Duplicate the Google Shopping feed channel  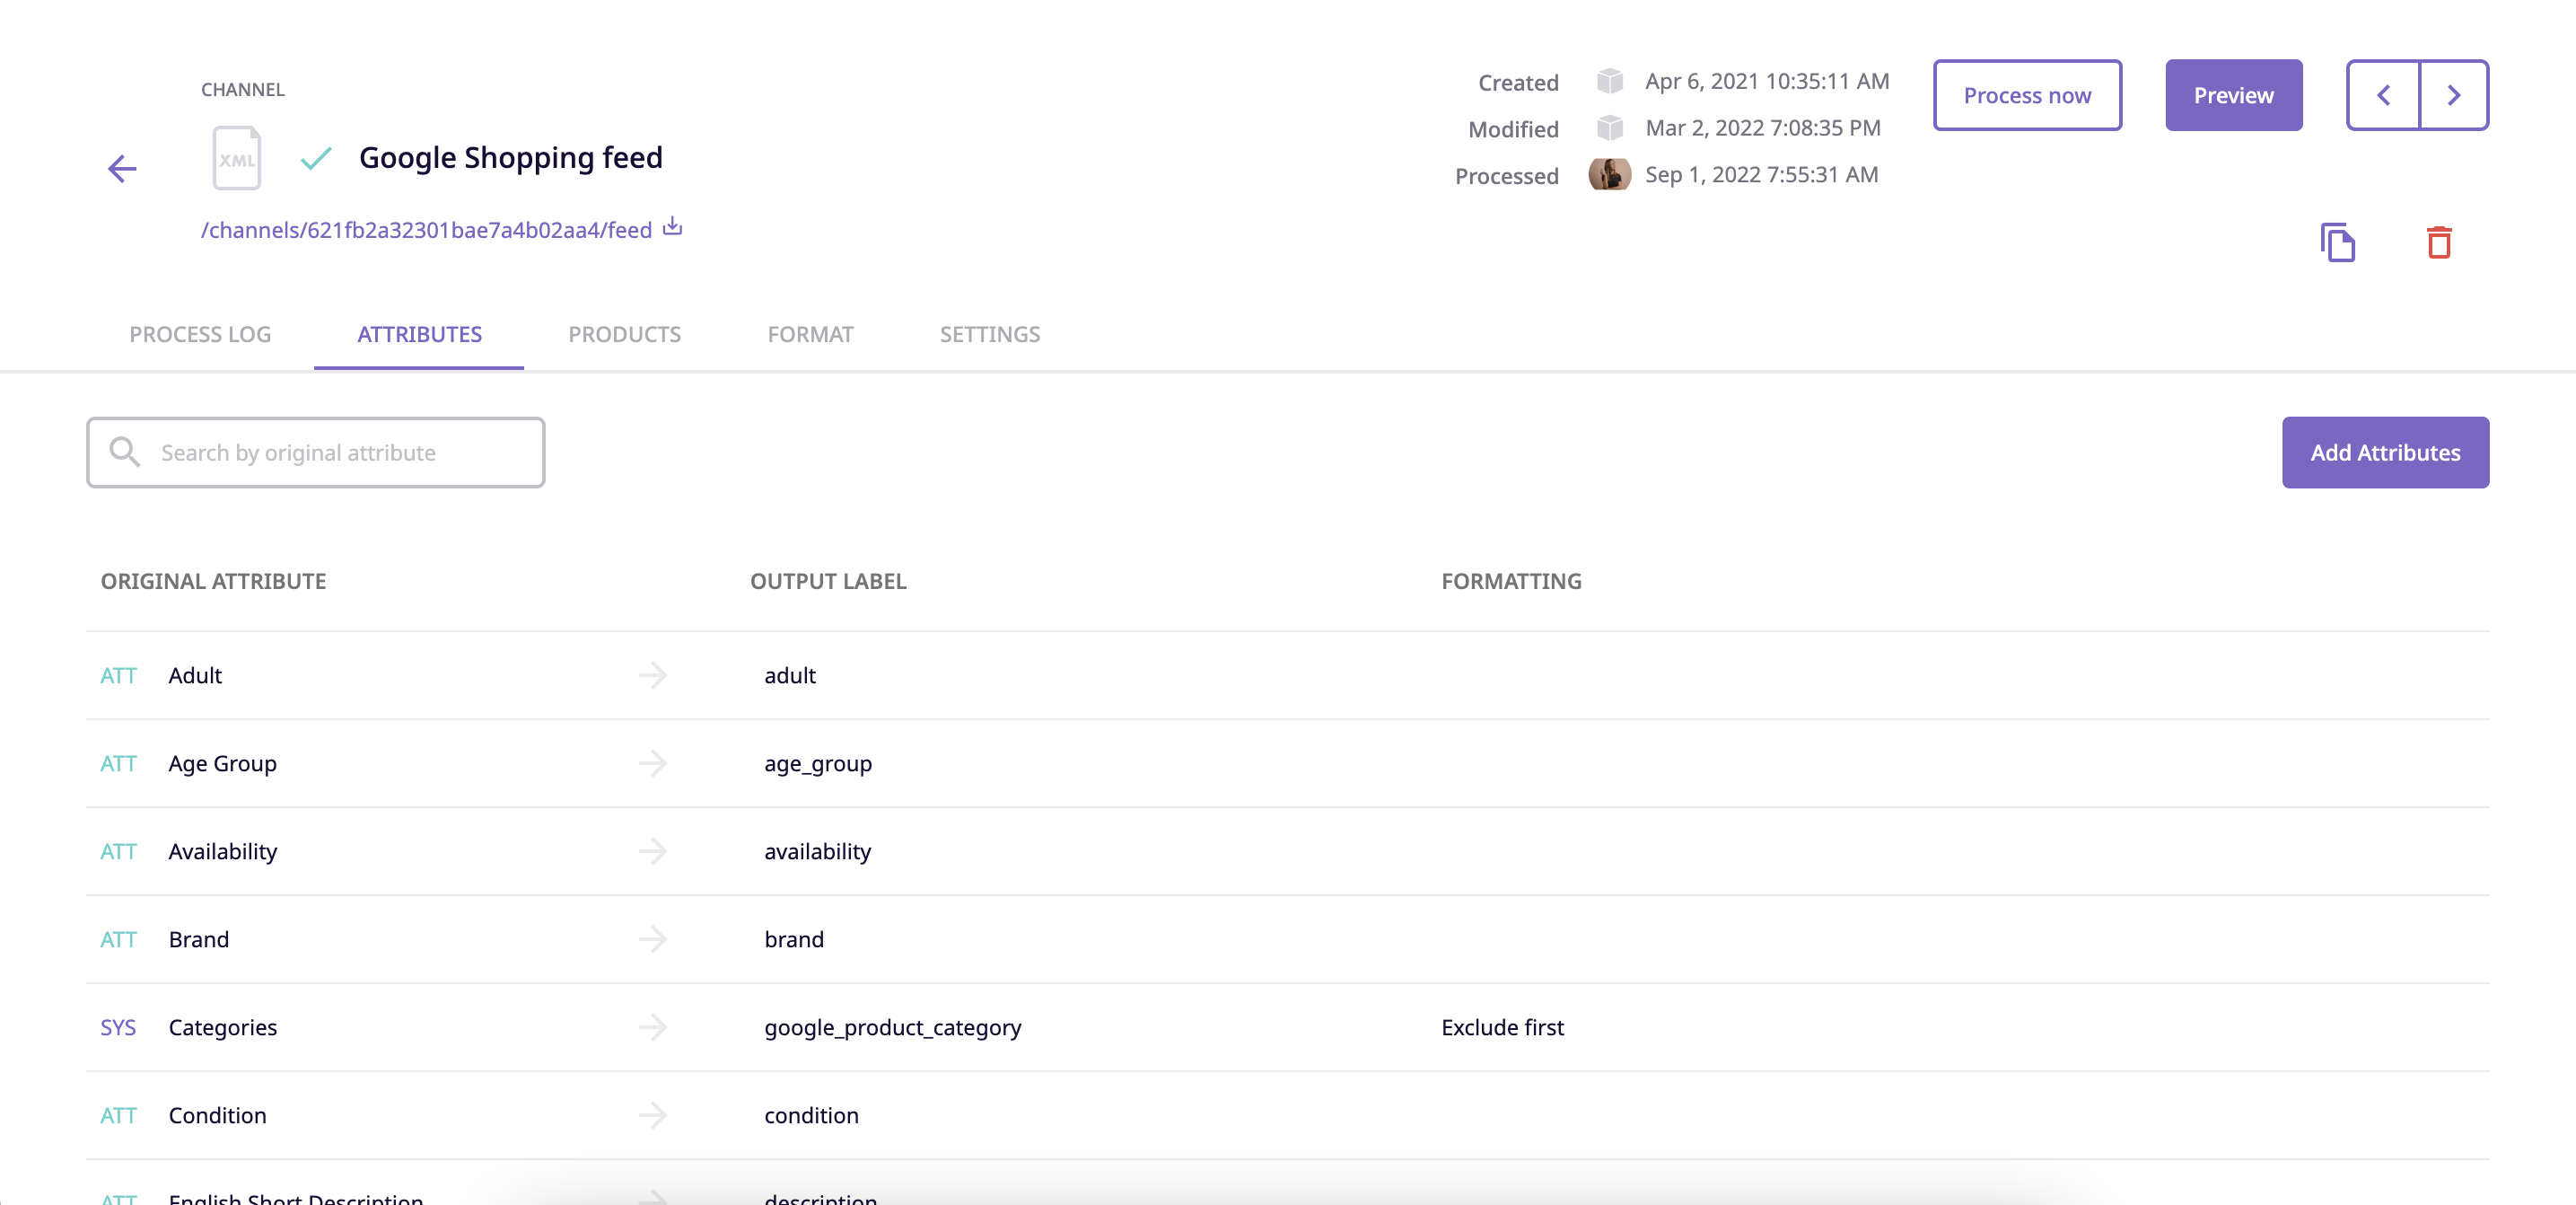click(x=2339, y=242)
